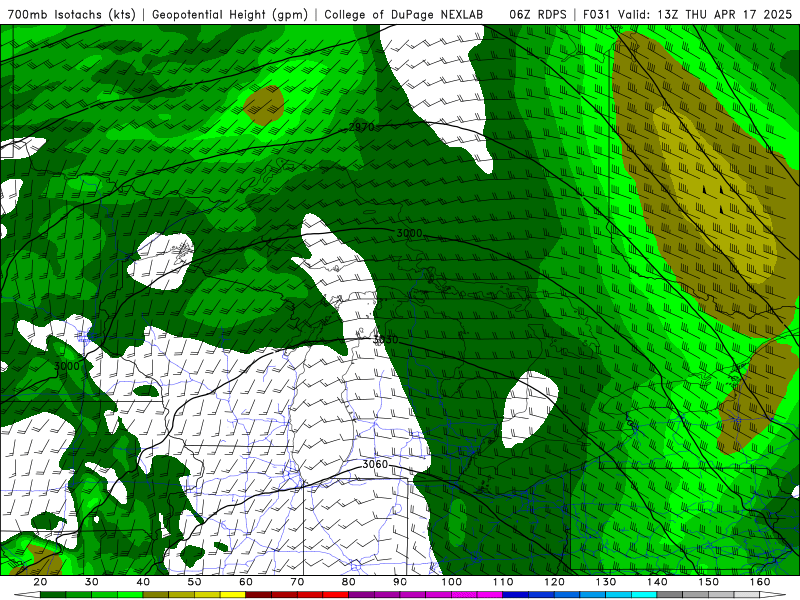The image size is (800, 600).
Task: Click the purple swatch under 80
Action: pyautogui.click(x=361, y=595)
